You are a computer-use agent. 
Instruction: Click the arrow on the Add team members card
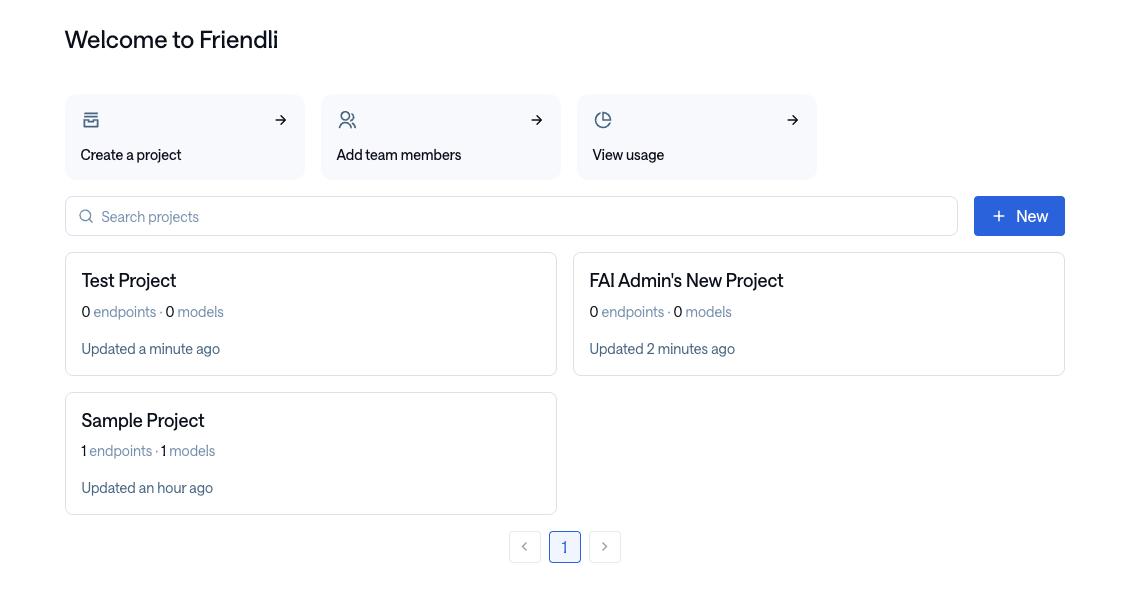coord(536,119)
